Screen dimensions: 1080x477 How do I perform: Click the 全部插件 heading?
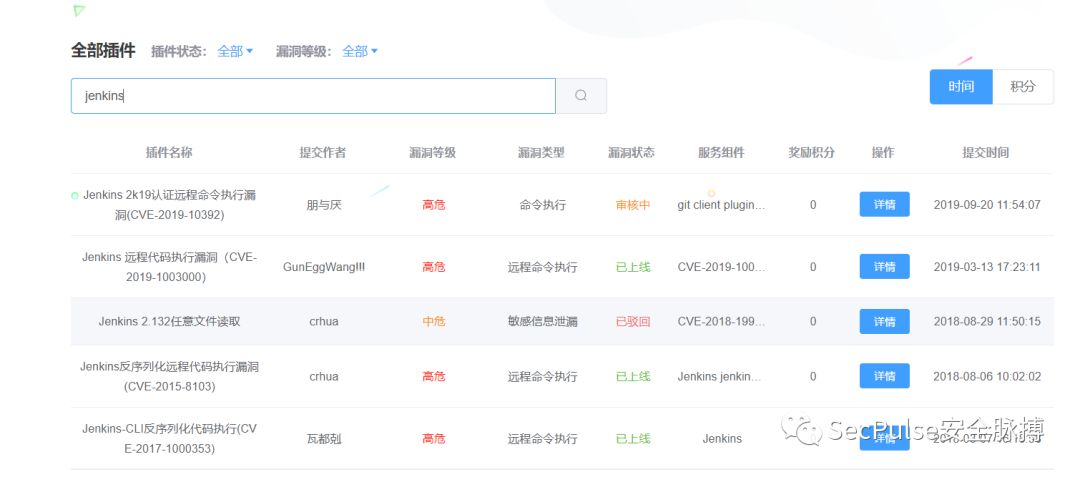[x=103, y=51]
